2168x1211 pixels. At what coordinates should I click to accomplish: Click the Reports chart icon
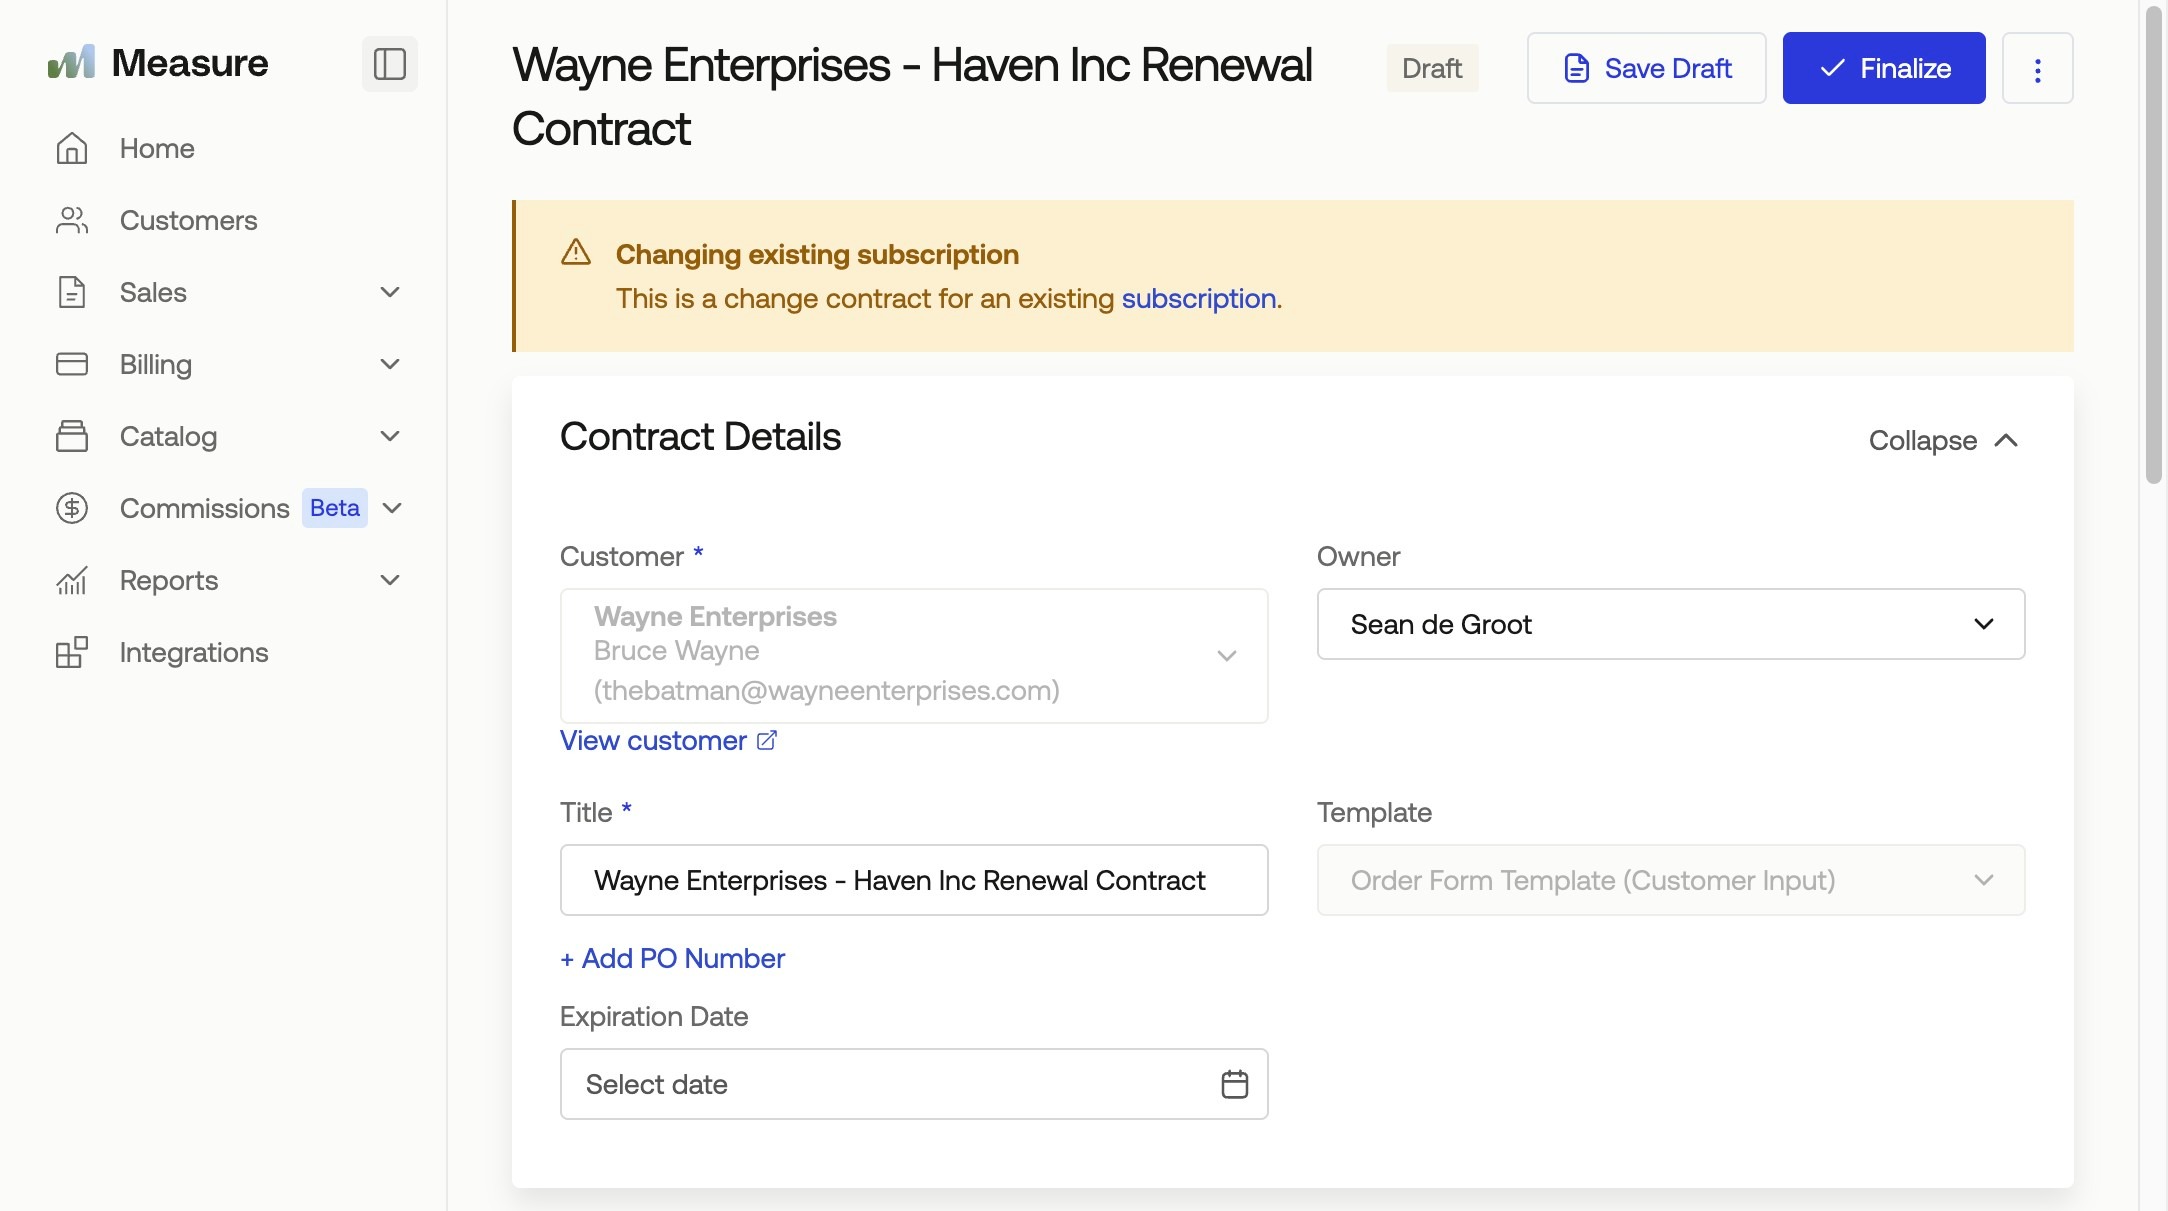pyautogui.click(x=72, y=580)
